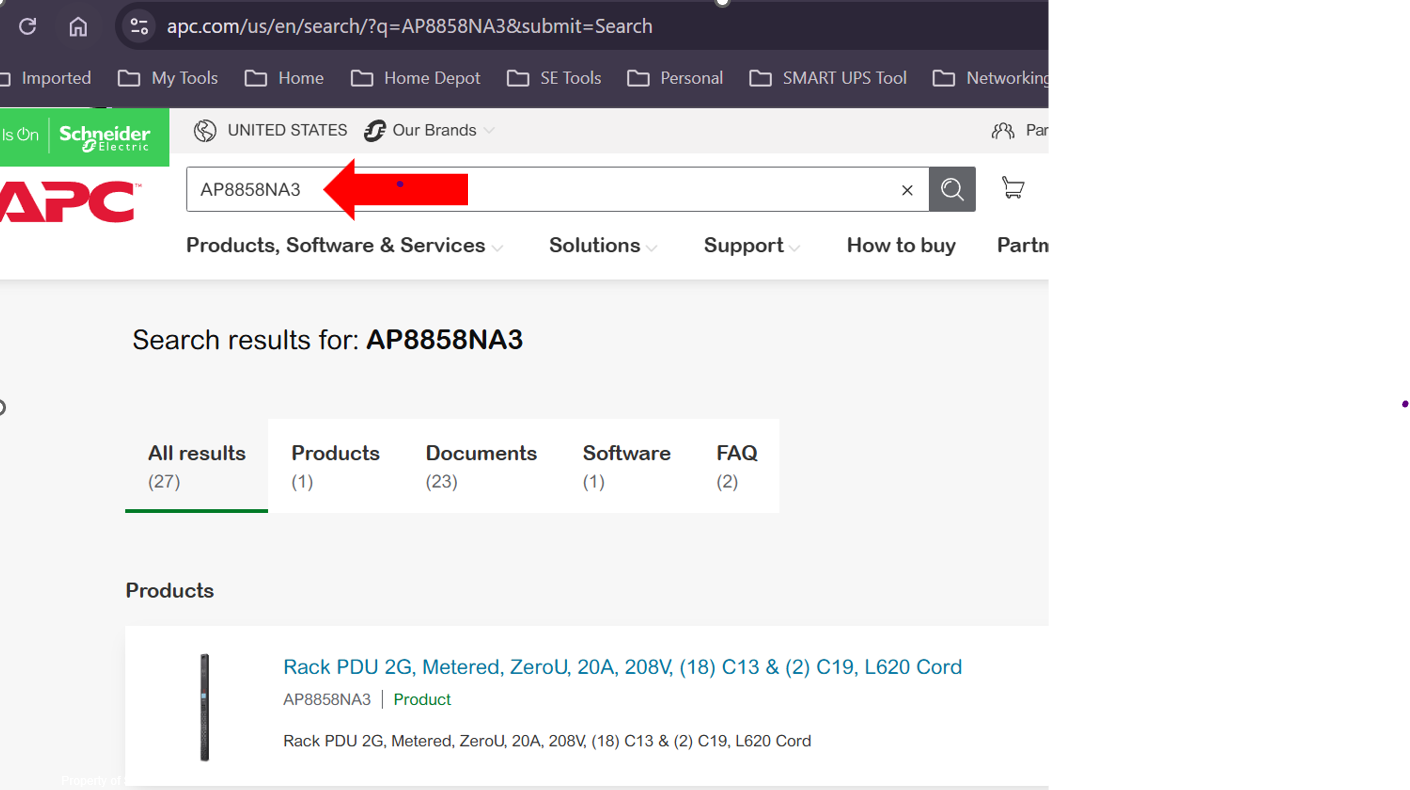The height and width of the screenshot is (790, 1410).
Task: Click the globe country selector icon
Action: pos(205,130)
